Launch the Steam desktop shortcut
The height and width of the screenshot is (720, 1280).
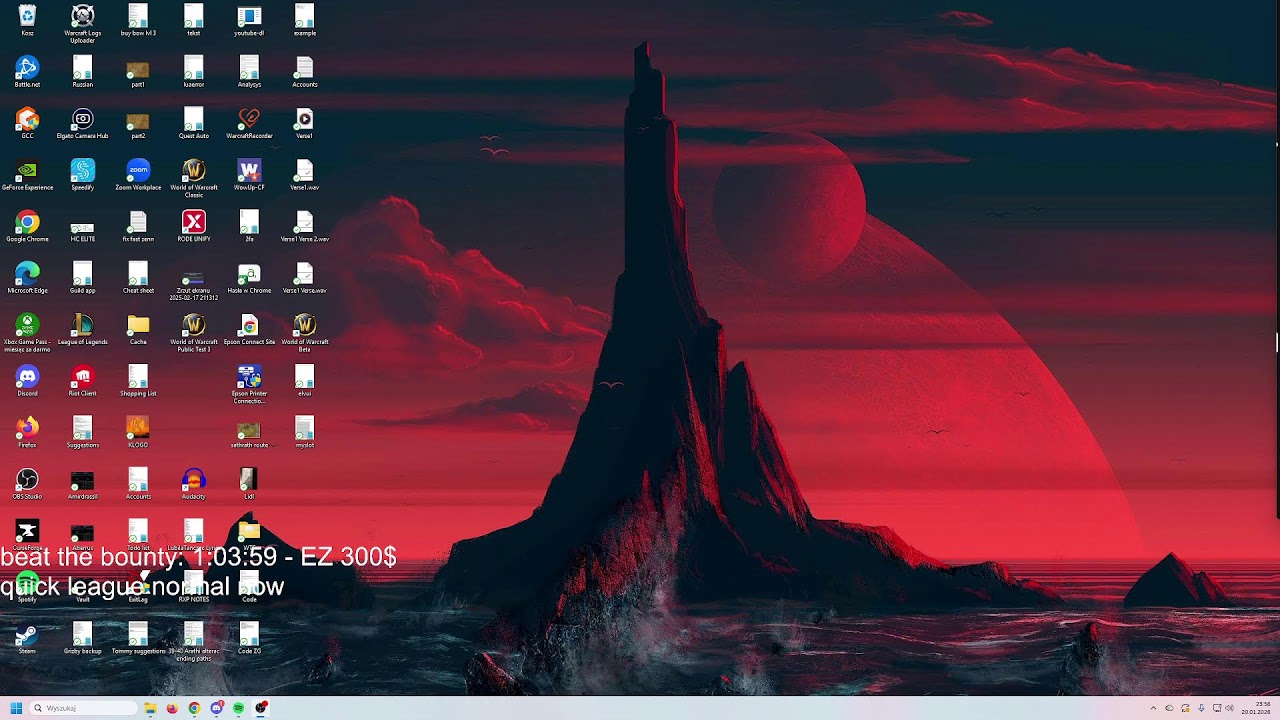pyautogui.click(x=27, y=638)
